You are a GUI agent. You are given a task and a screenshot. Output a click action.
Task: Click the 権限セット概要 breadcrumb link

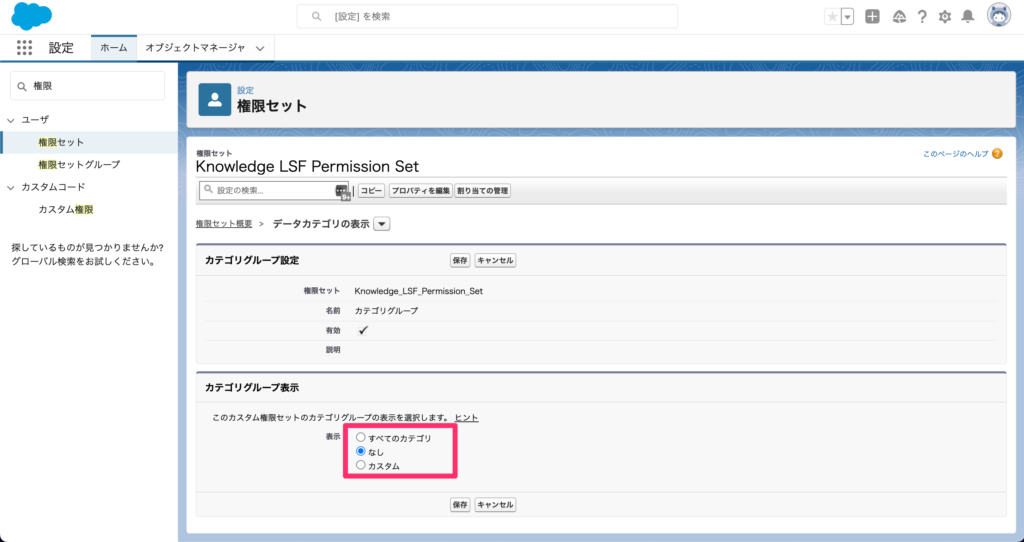(222, 224)
